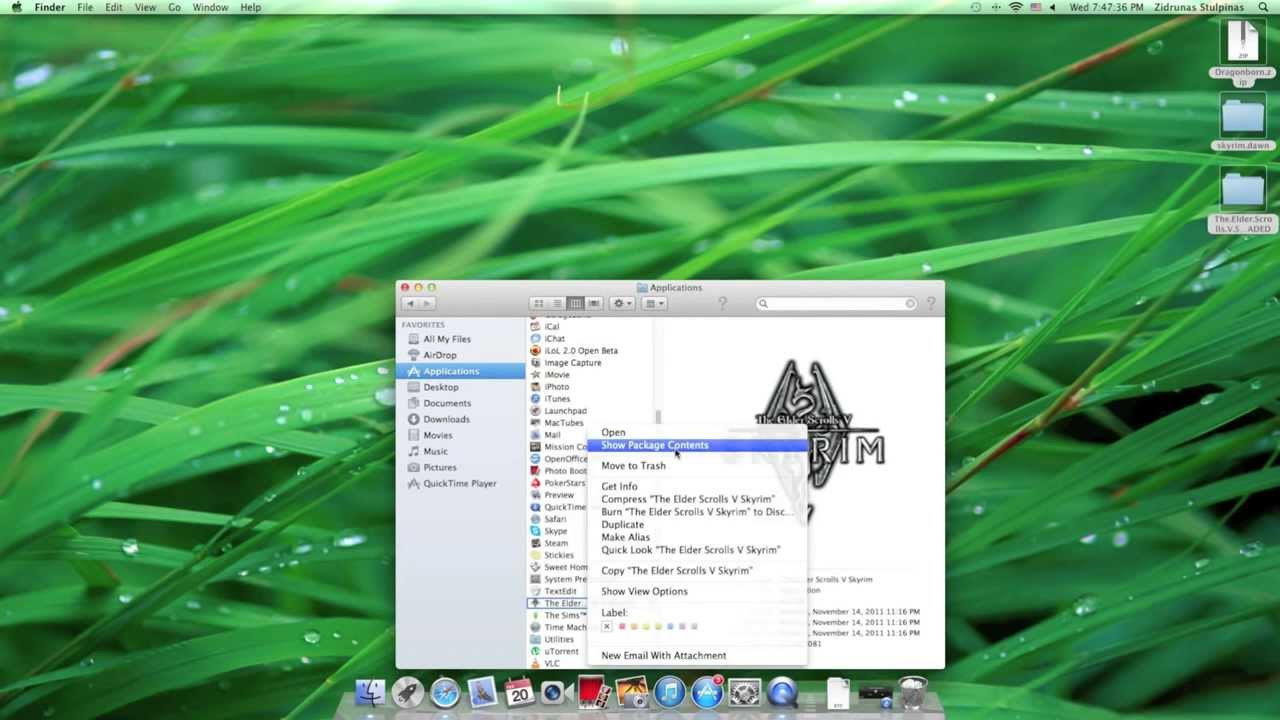Screen dimensions: 1280x720
Task: Open Launchpad rocket in Dock
Action: point(407,692)
